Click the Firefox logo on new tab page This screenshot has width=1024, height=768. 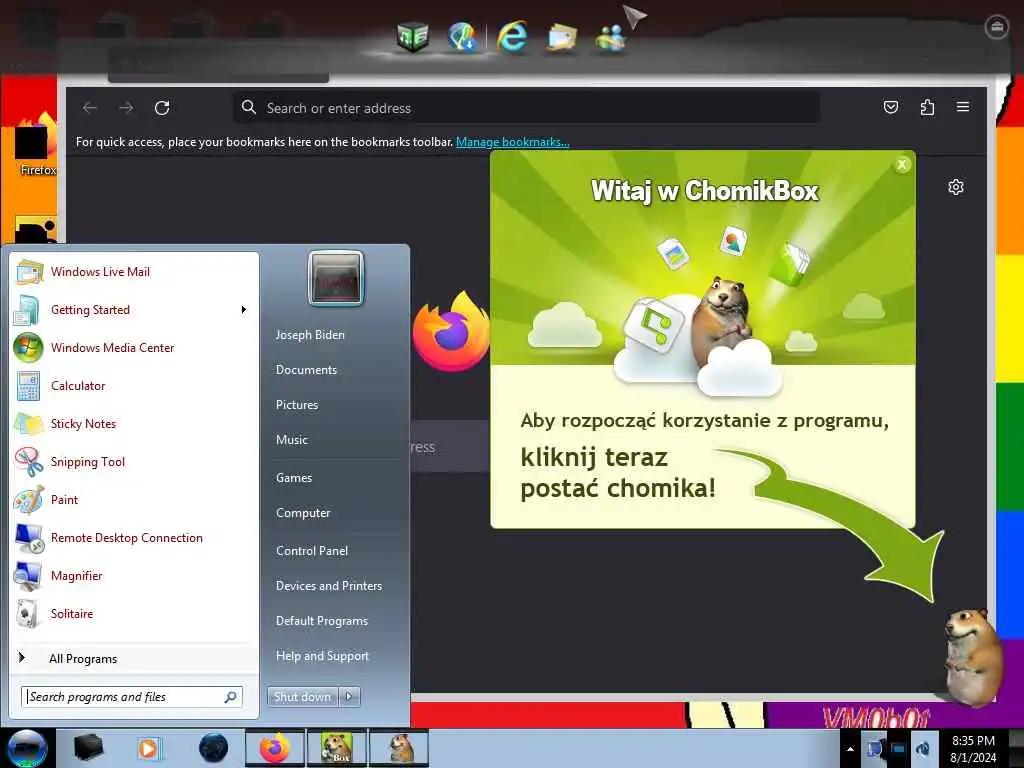coord(450,332)
